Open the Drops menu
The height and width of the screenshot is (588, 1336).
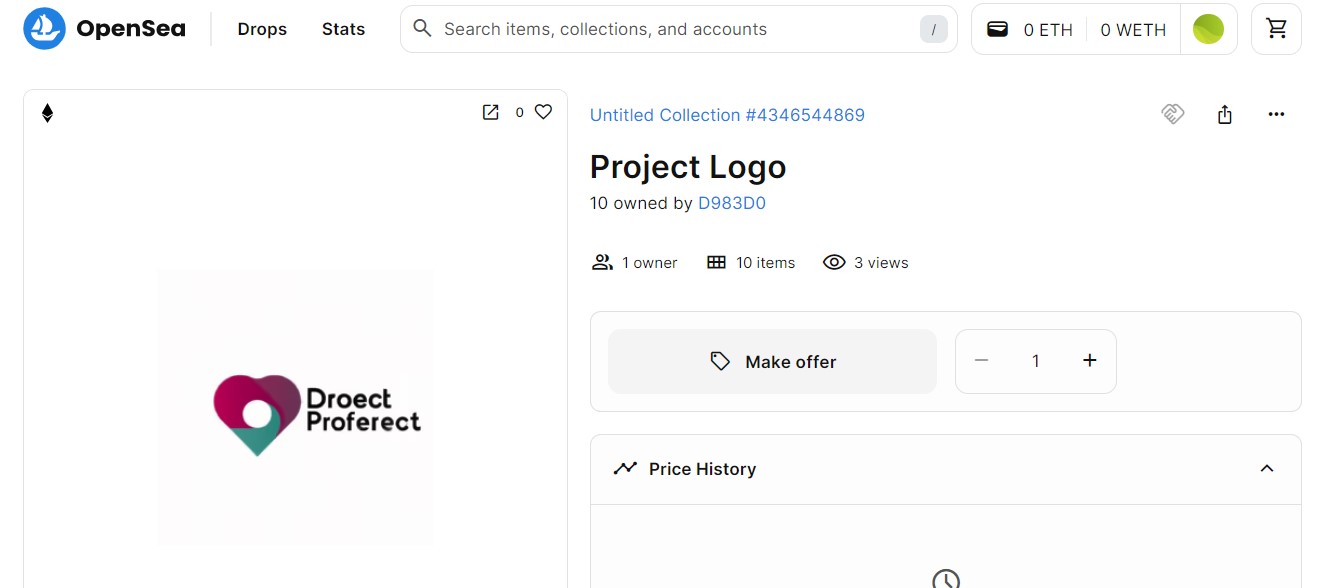262,29
